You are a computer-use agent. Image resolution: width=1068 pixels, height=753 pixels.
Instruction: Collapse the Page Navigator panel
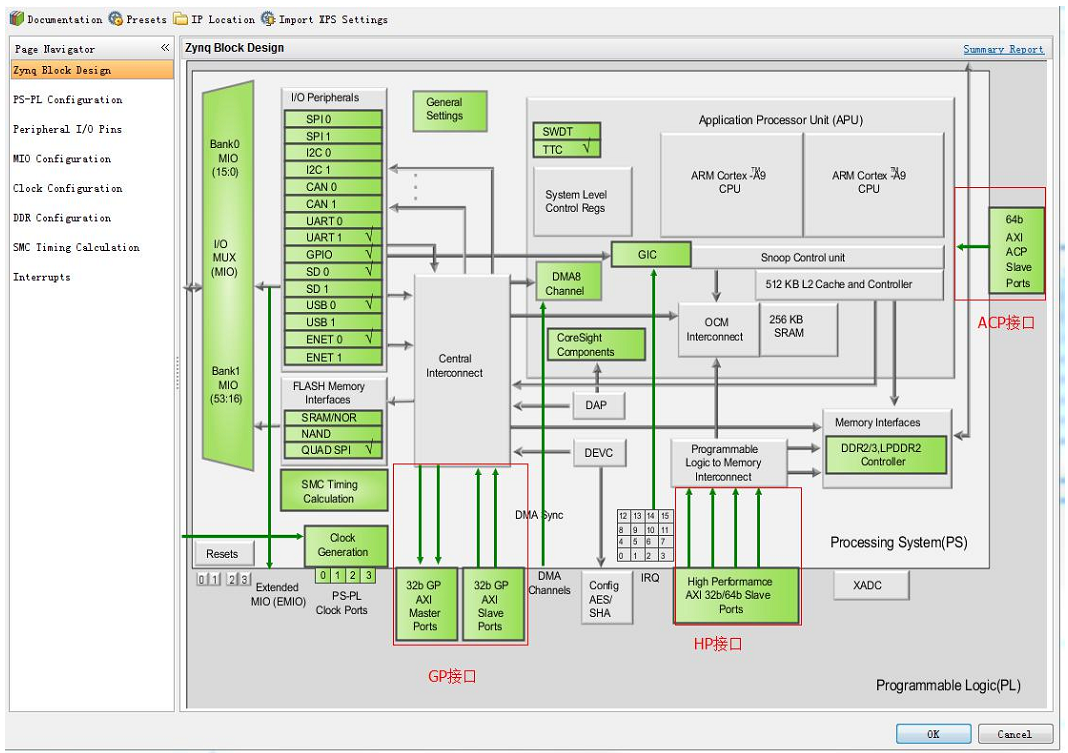point(165,48)
